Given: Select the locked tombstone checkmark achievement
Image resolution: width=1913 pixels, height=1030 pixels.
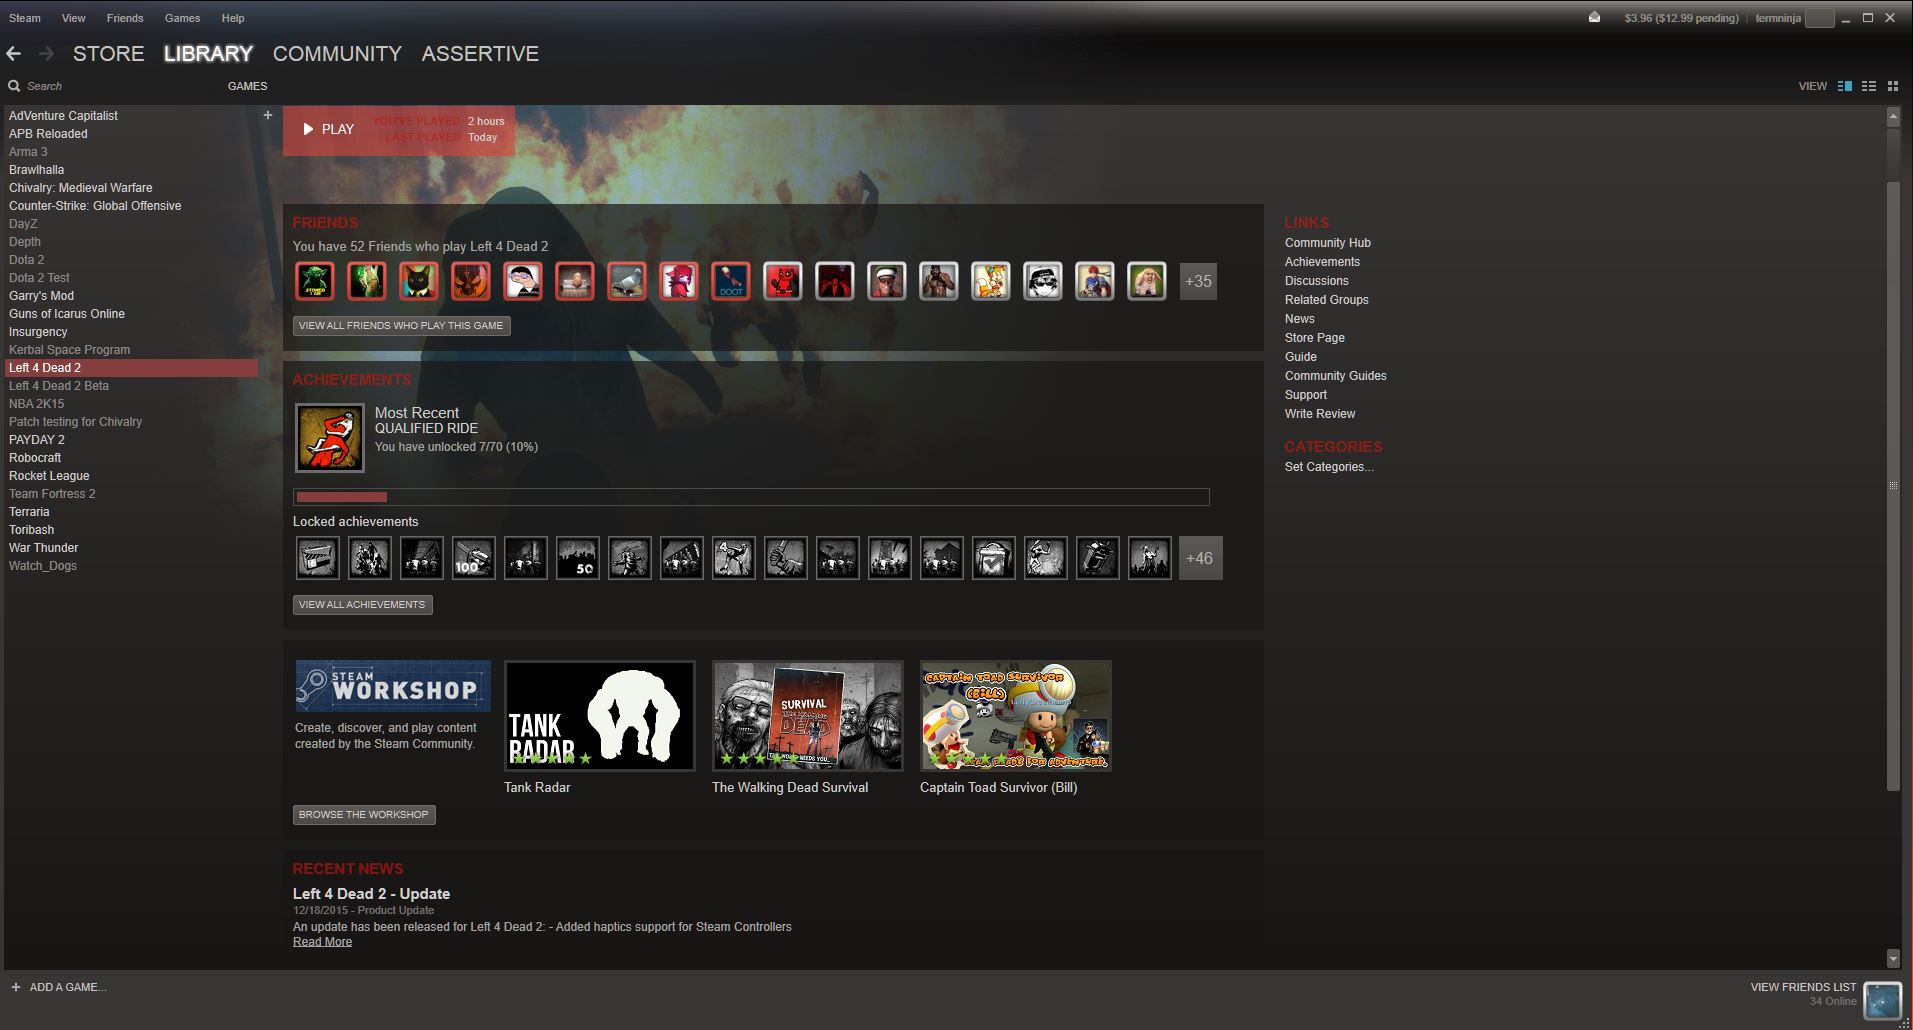Looking at the screenshot, I should click(993, 558).
